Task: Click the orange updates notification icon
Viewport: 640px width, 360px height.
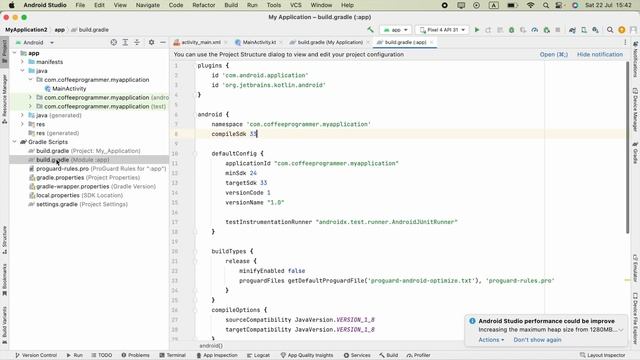Action: coord(622,30)
